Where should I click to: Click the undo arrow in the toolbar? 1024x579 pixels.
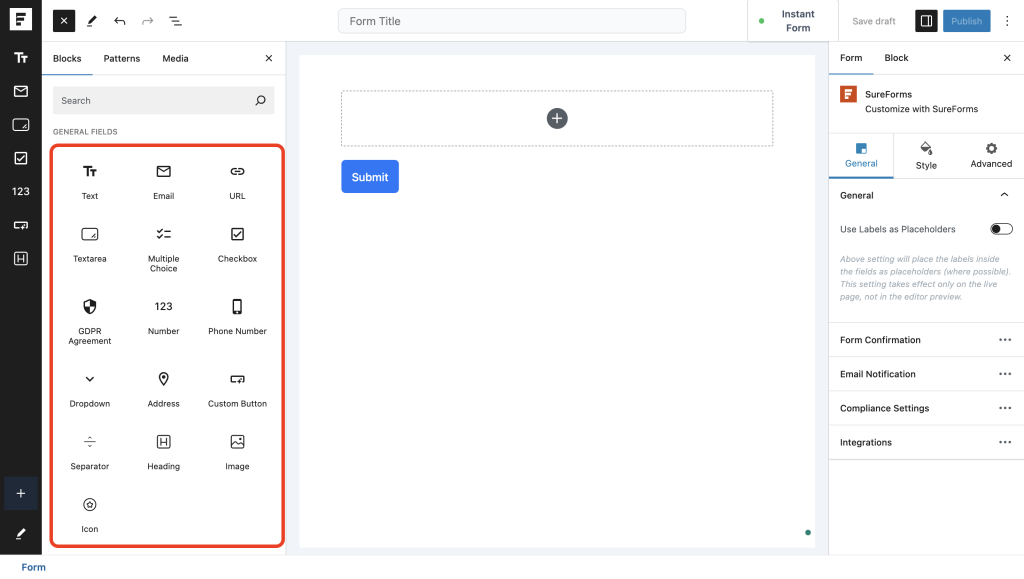(x=120, y=20)
